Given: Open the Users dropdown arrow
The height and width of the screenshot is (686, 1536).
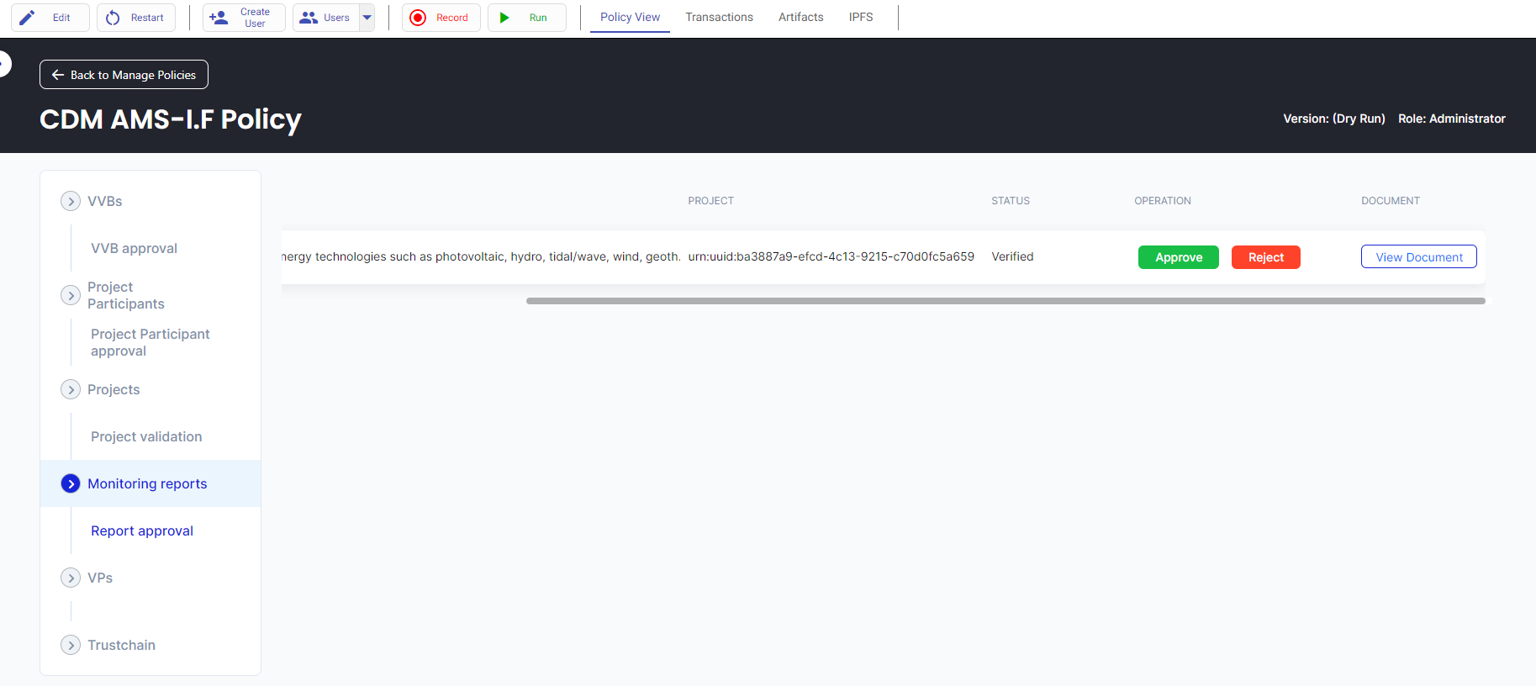Looking at the screenshot, I should point(366,18).
